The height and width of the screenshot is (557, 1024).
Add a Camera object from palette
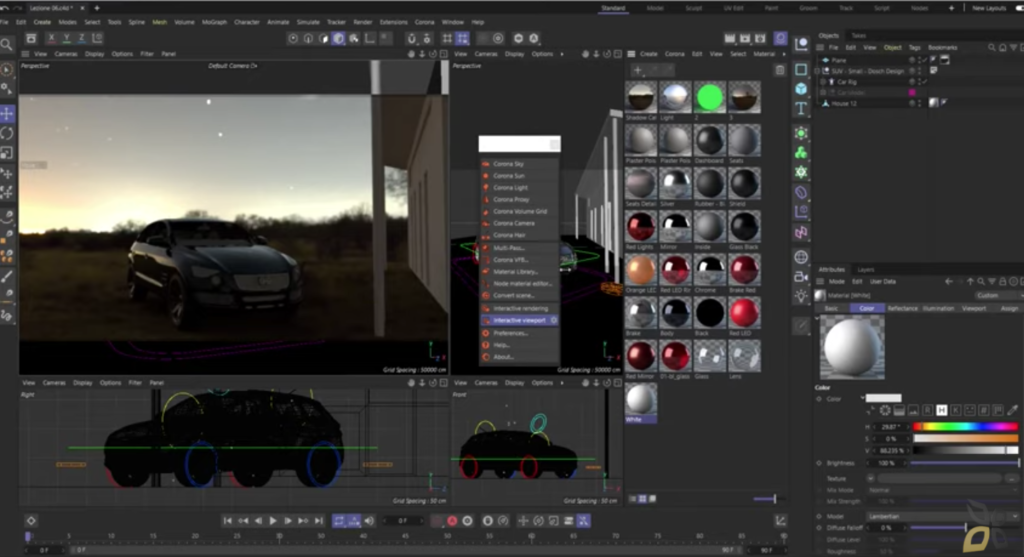click(x=801, y=277)
